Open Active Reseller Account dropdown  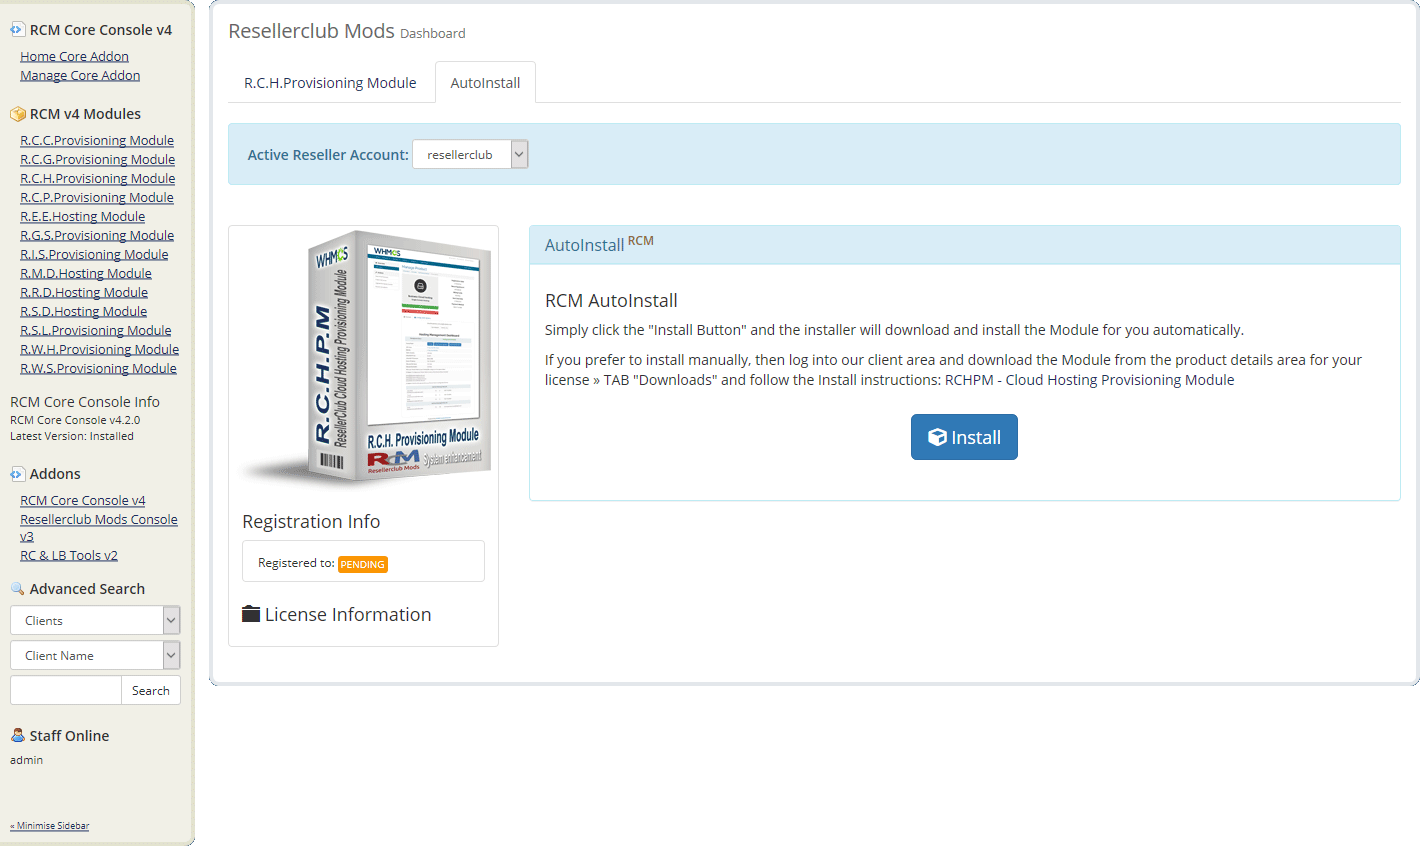470,154
